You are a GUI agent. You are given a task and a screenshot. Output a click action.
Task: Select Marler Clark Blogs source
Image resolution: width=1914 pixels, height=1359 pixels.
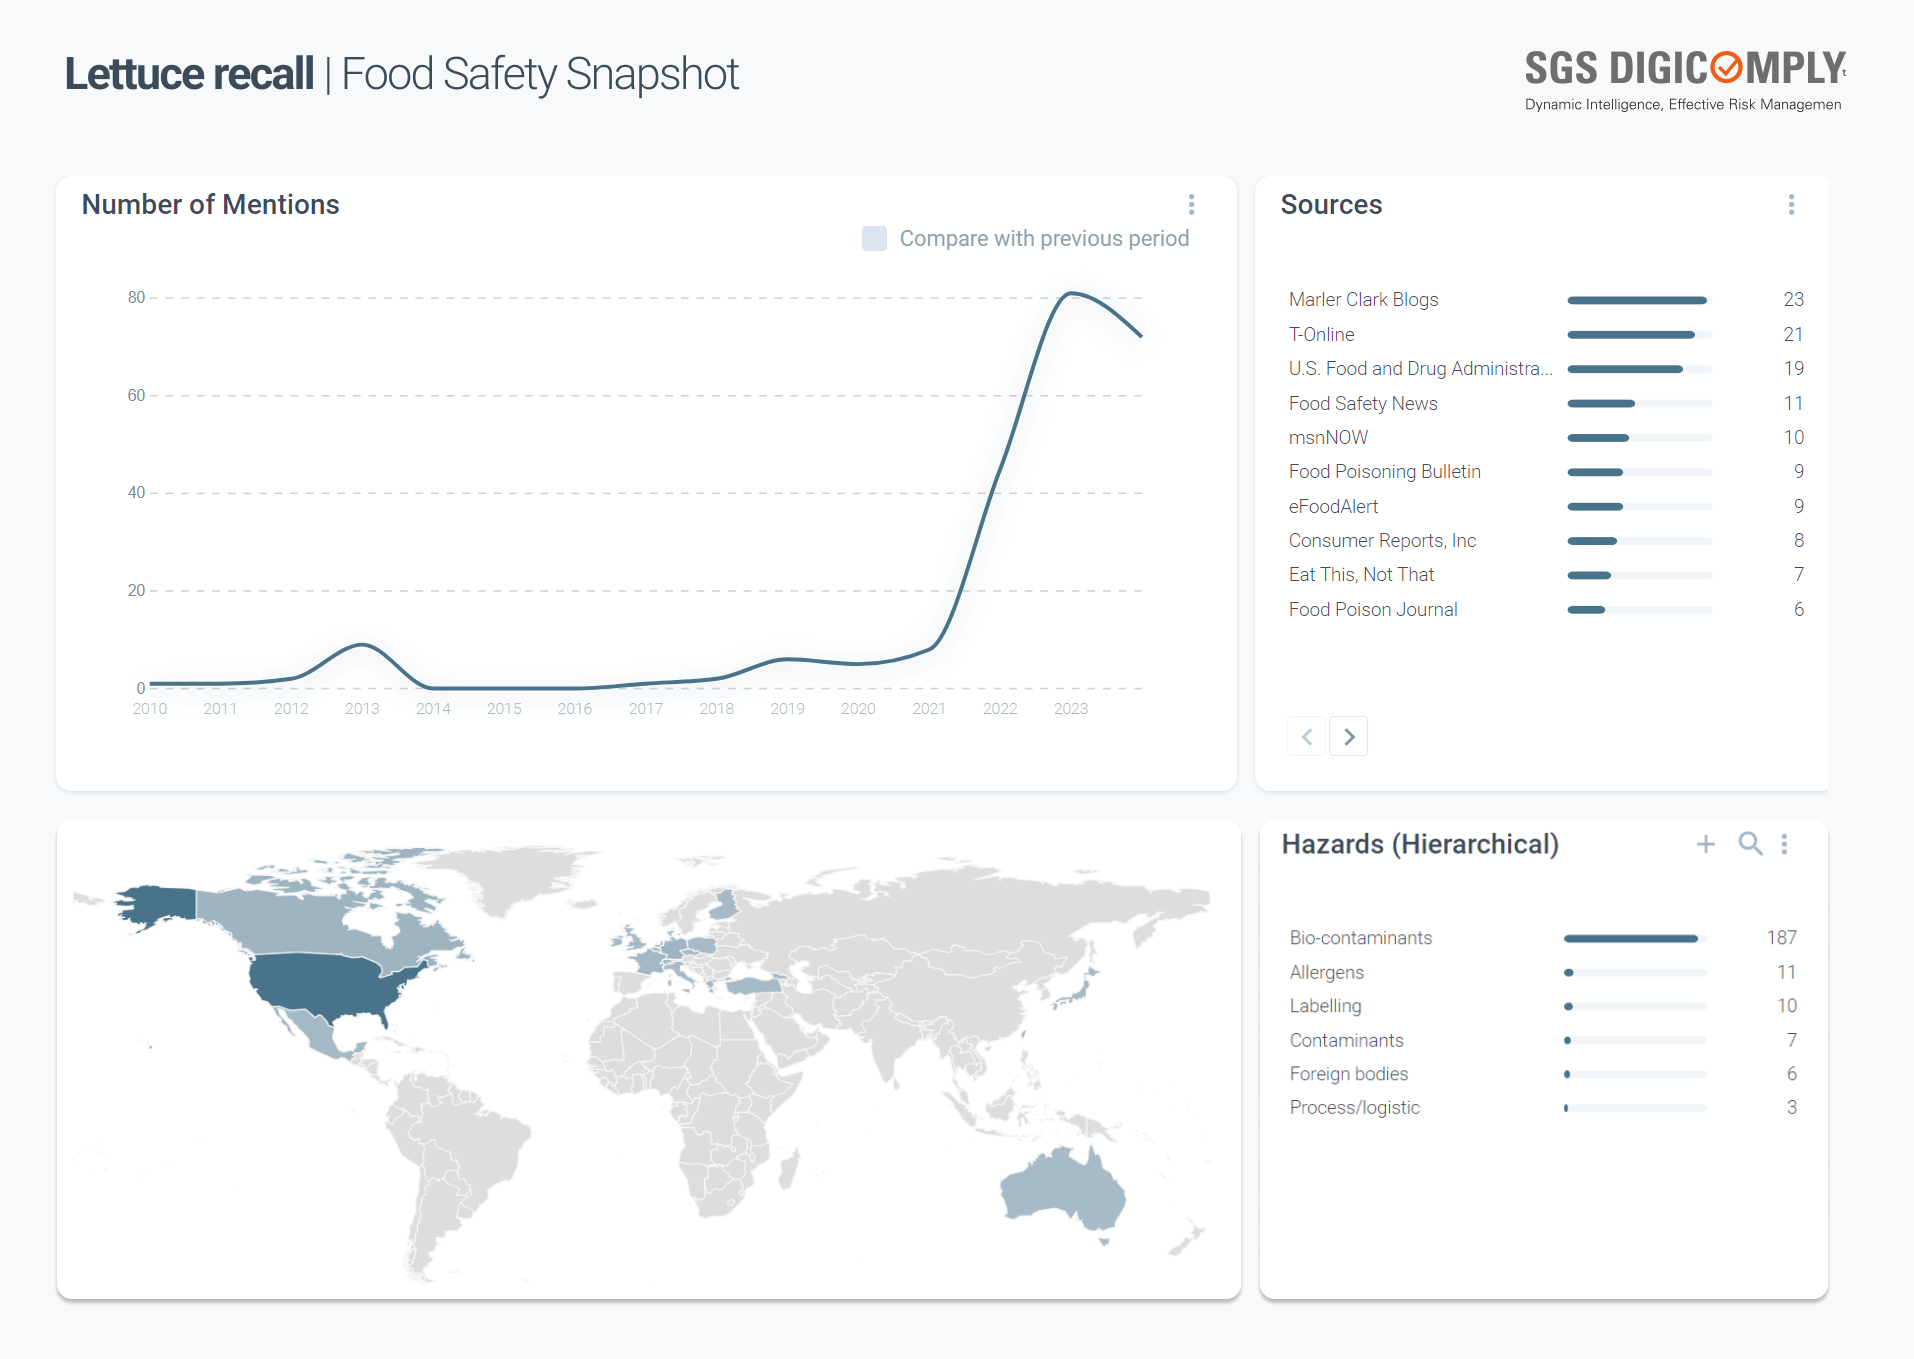[1363, 300]
